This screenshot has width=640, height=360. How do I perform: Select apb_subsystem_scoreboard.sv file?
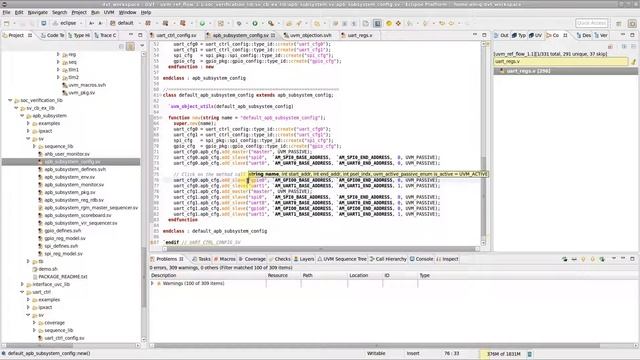click(x=78, y=215)
